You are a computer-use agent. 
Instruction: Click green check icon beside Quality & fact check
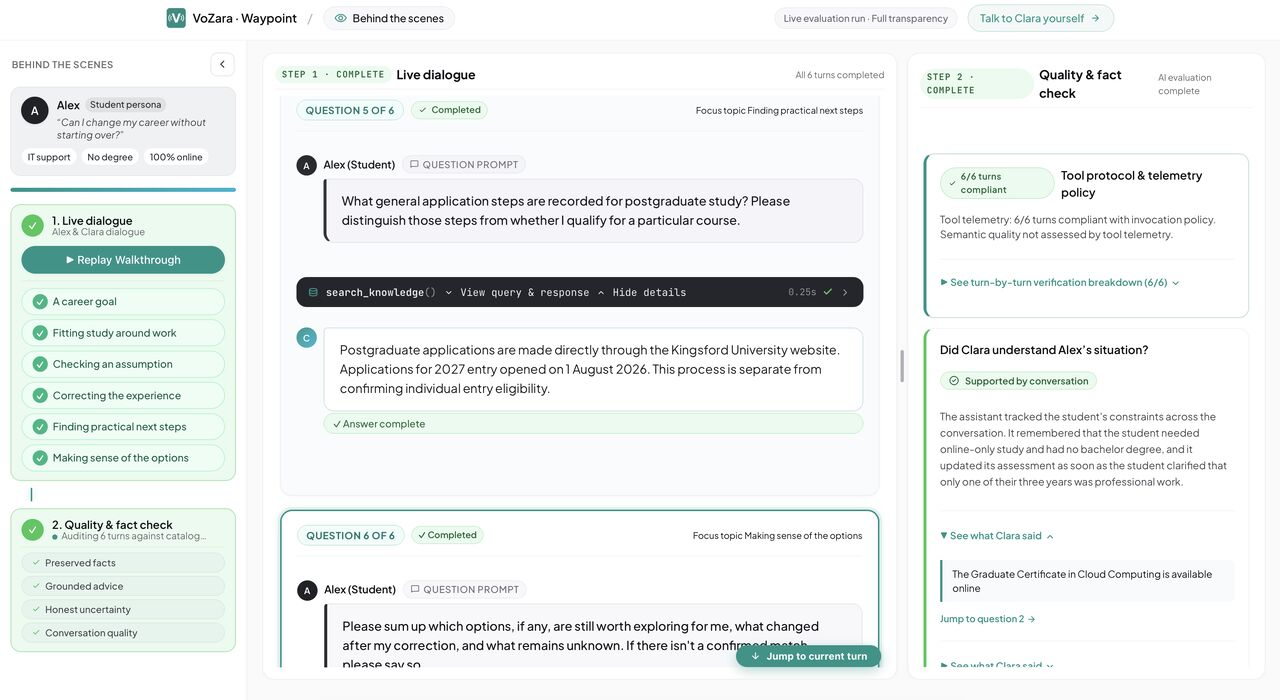pos(33,530)
